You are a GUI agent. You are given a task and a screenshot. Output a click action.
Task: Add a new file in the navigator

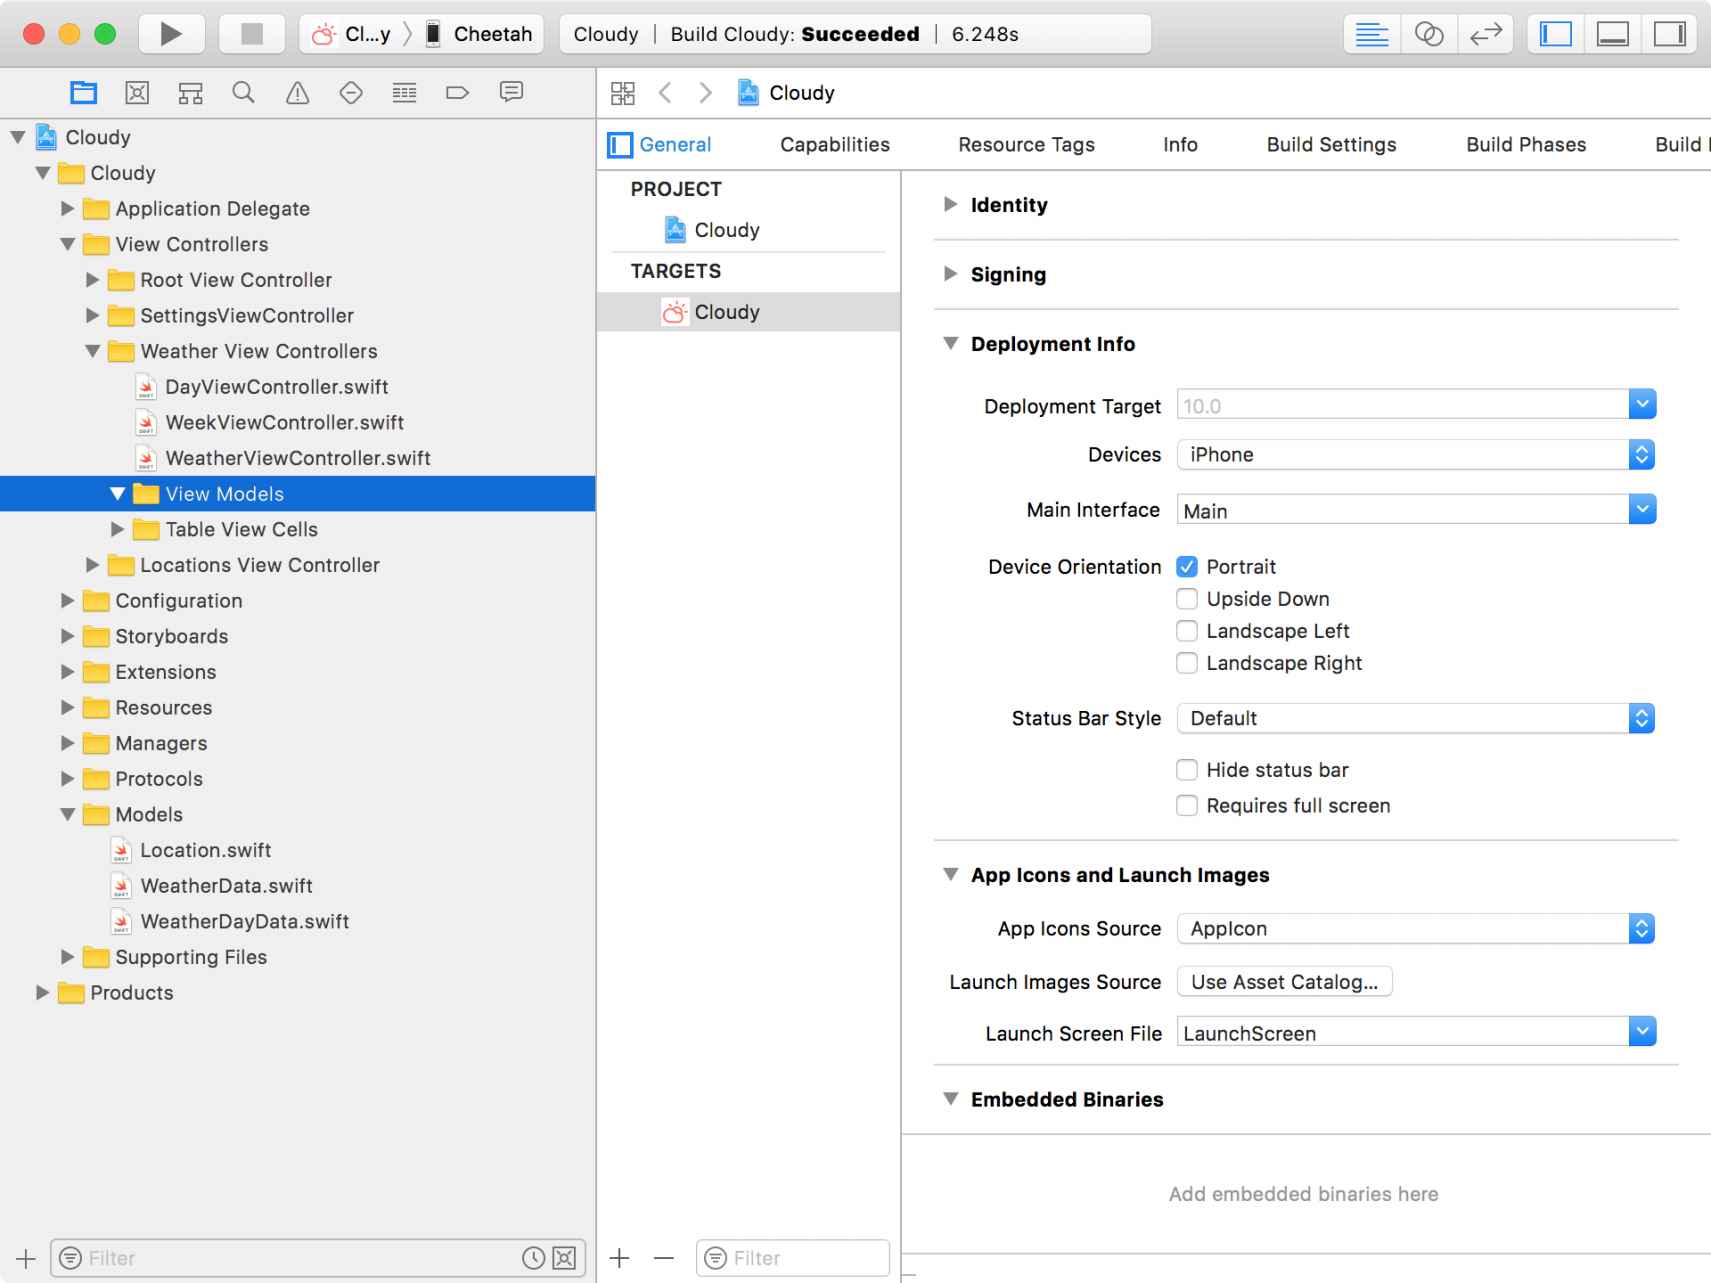pyautogui.click(x=26, y=1258)
